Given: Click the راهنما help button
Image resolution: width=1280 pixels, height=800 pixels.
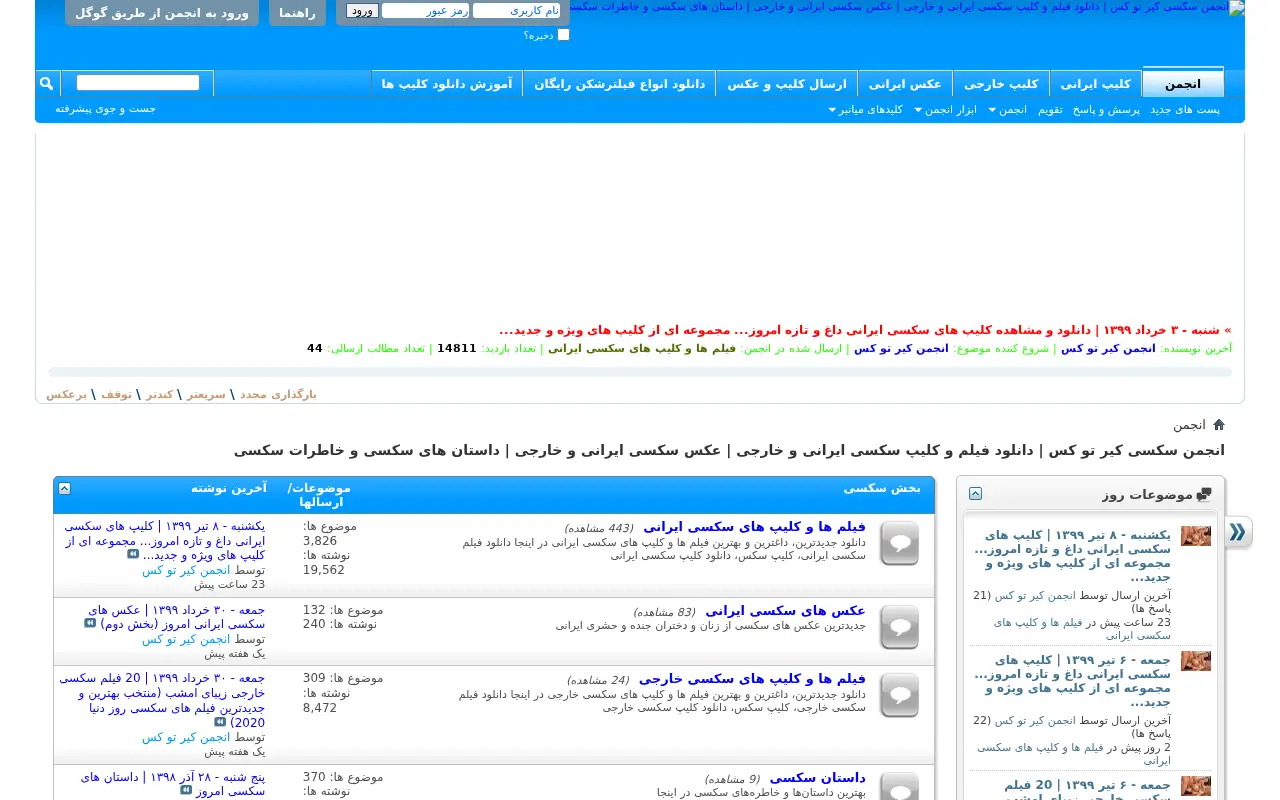Looking at the screenshot, I should (x=297, y=13).
